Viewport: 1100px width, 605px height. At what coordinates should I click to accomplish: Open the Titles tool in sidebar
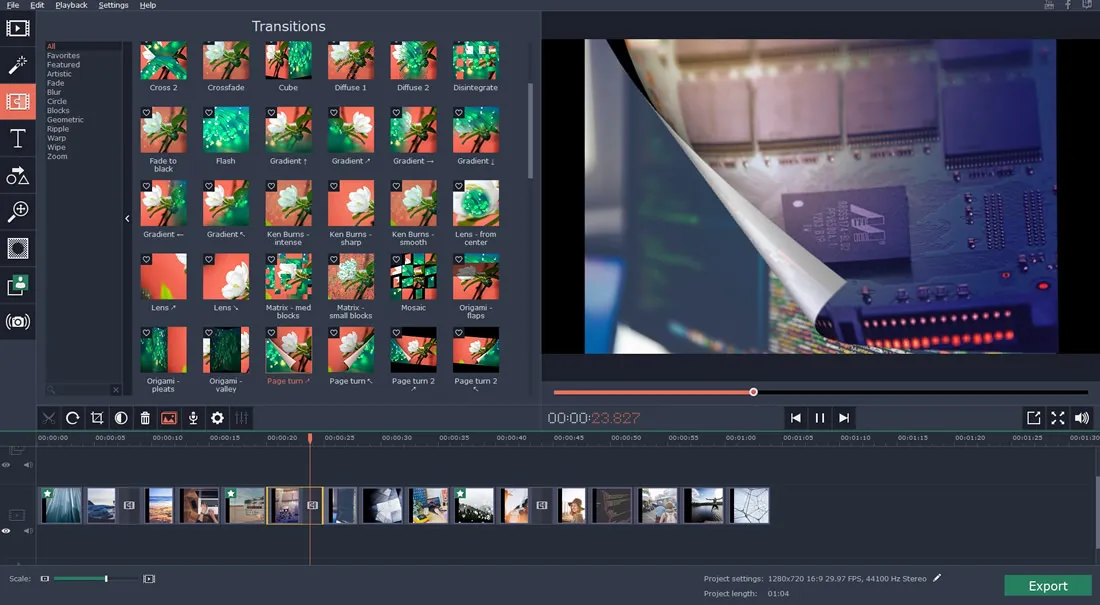click(x=18, y=139)
